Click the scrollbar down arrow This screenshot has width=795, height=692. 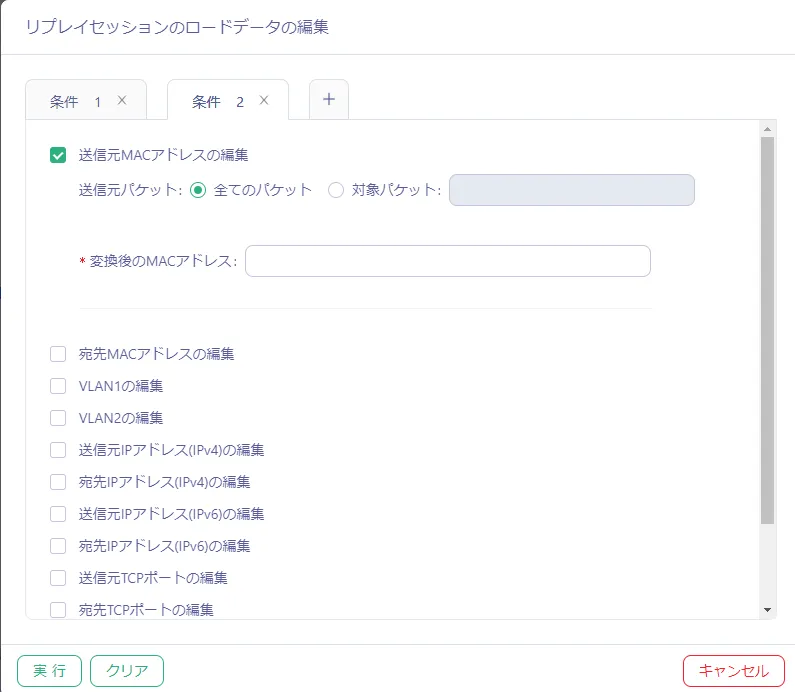[767, 610]
